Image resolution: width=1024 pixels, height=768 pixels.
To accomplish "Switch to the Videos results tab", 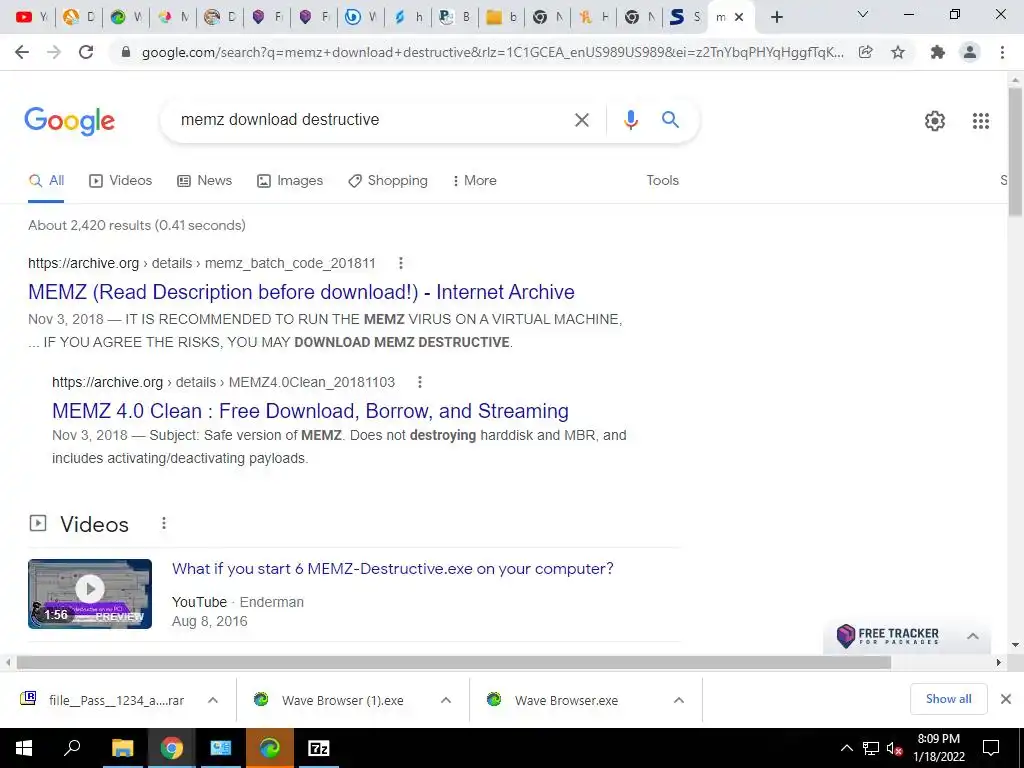I will [120, 181].
